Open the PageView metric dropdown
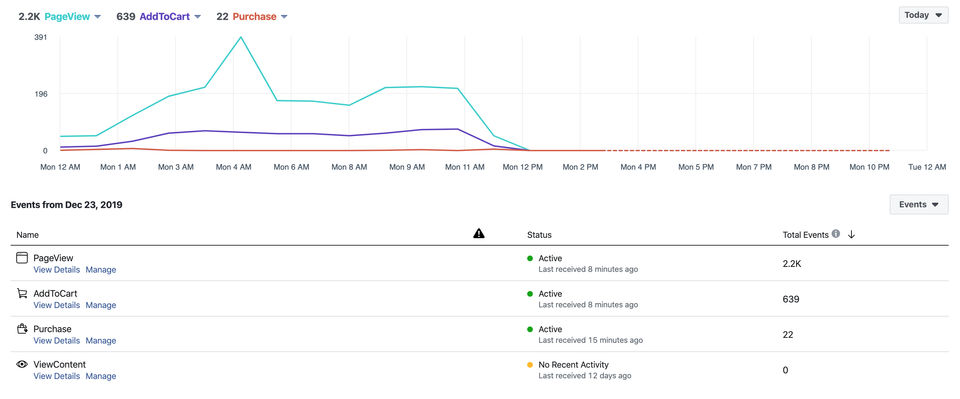960x399 pixels. (98, 17)
